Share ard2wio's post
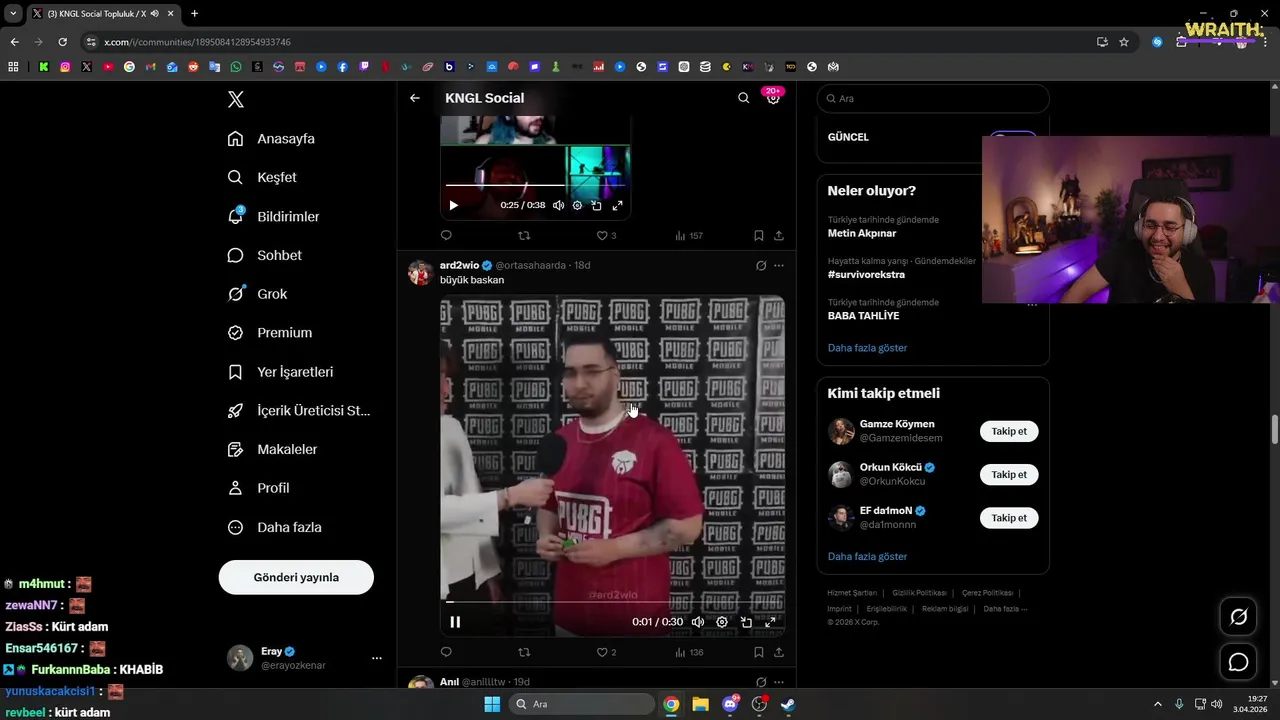 [x=779, y=652]
